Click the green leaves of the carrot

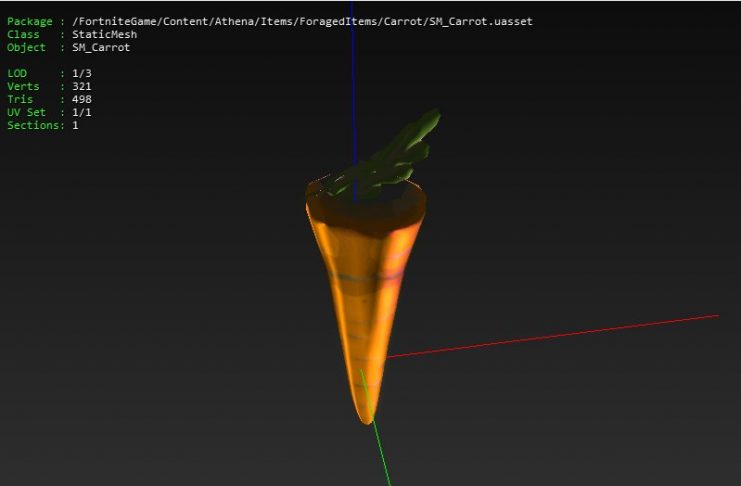[385, 158]
